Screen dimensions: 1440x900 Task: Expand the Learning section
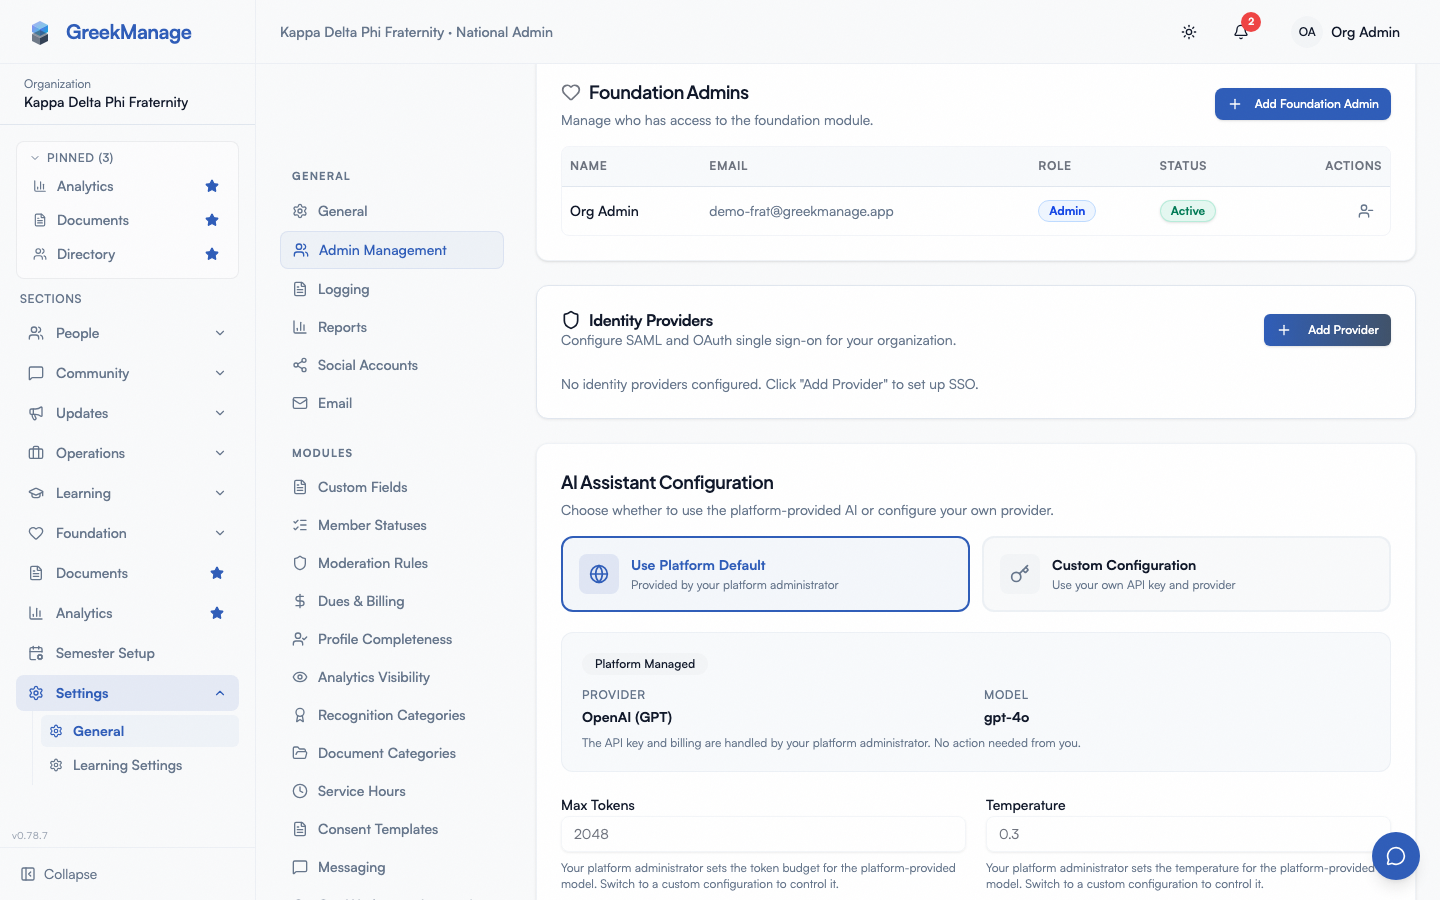click(x=127, y=493)
